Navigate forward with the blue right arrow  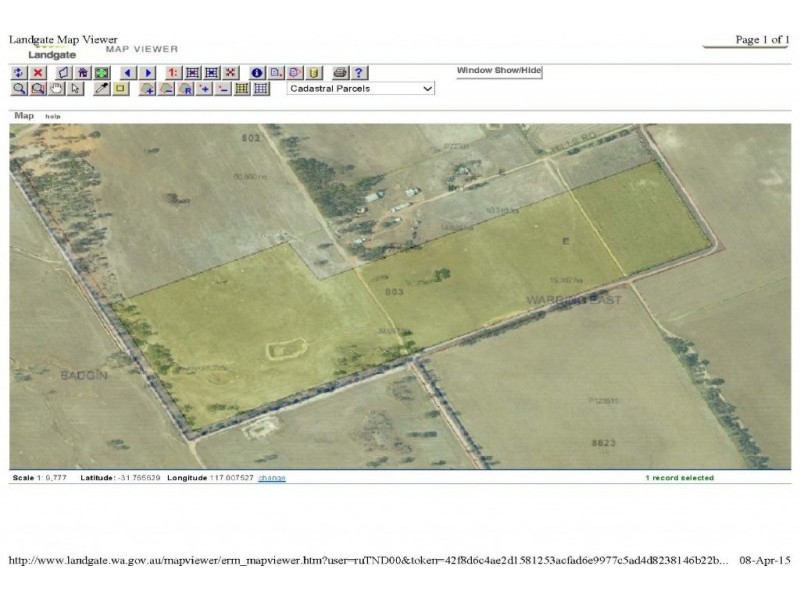pyautogui.click(x=147, y=72)
